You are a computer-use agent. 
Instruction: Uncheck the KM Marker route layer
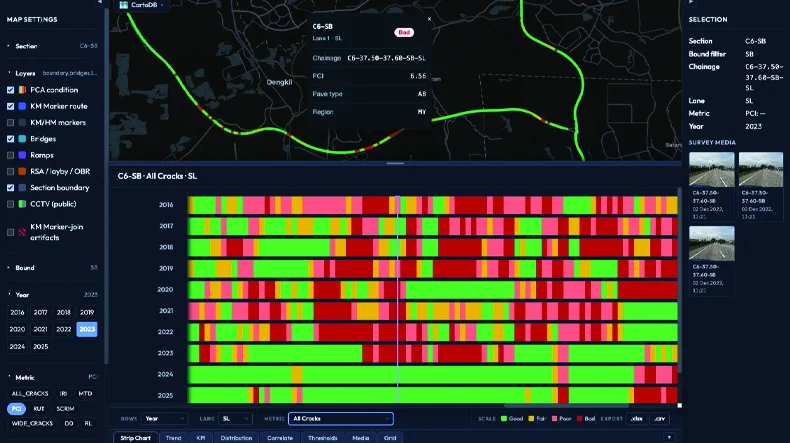11,106
